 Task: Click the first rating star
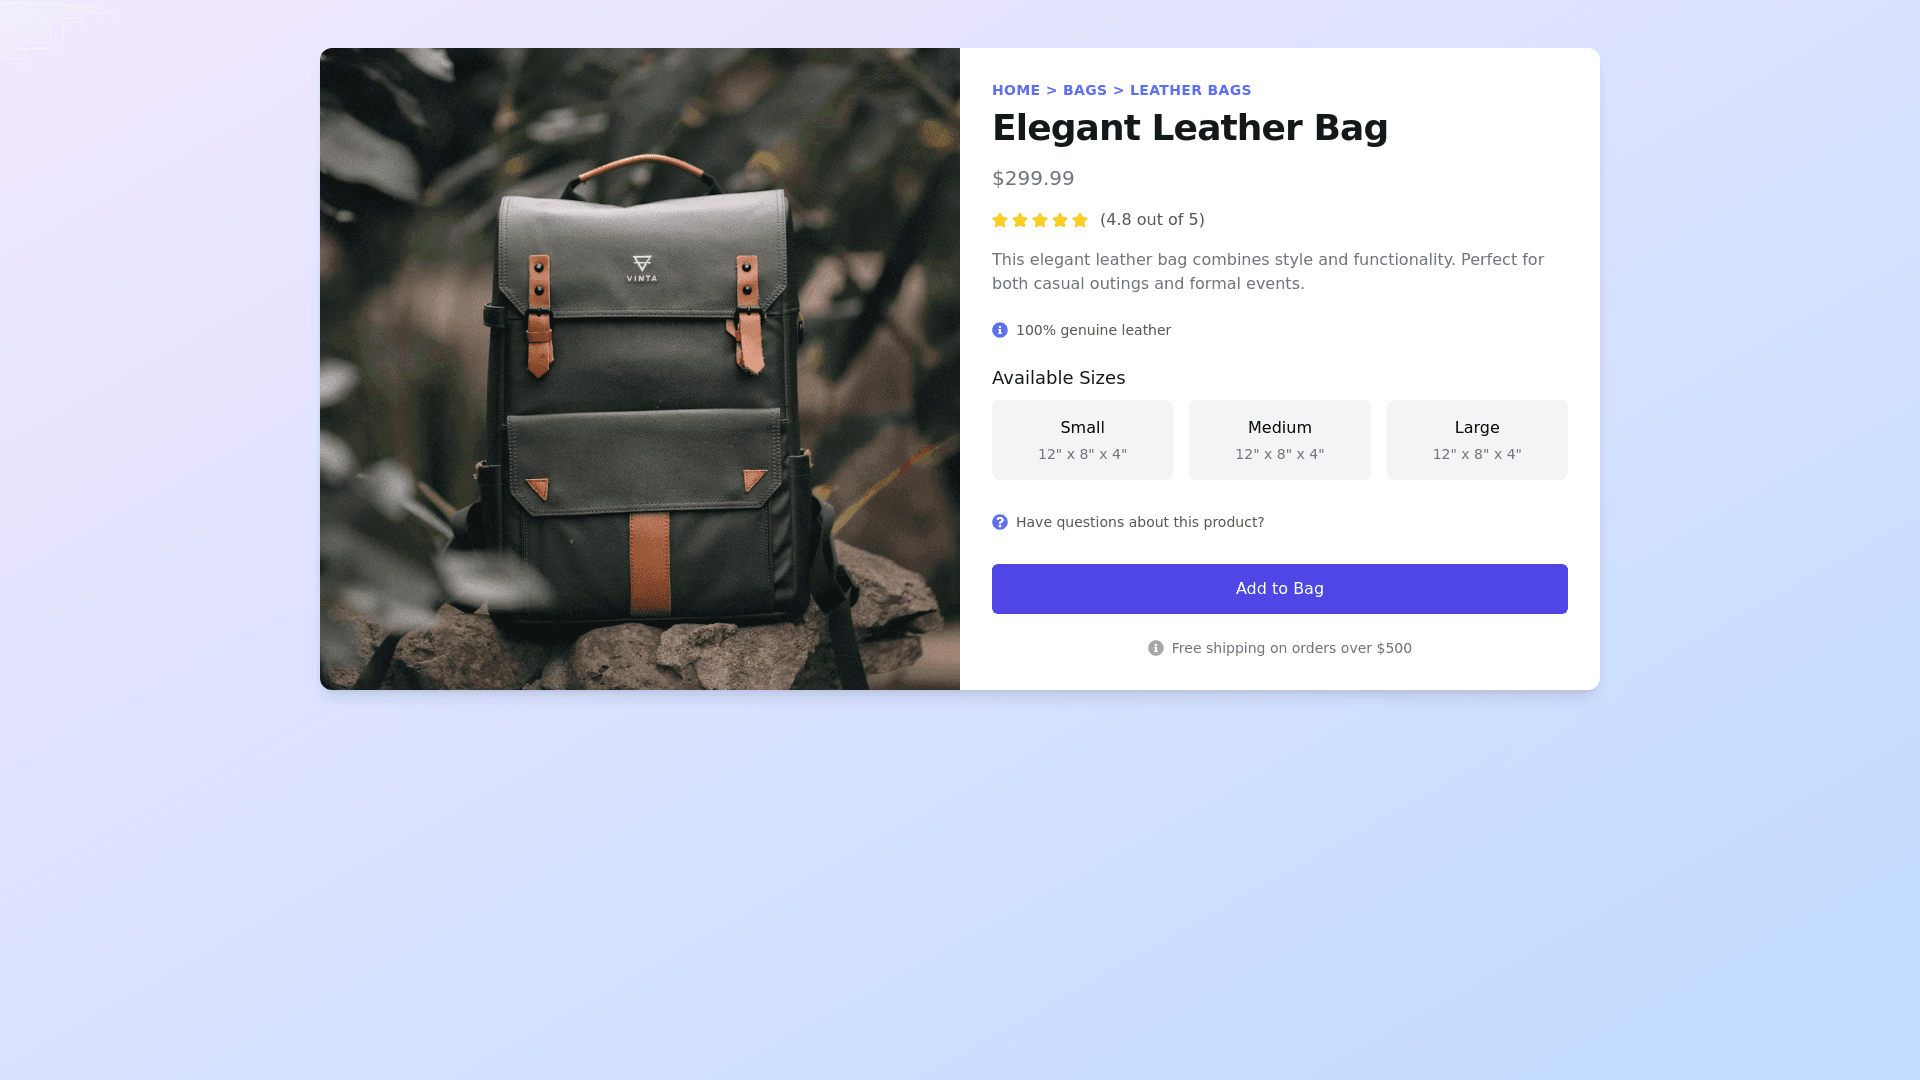pos(1000,220)
